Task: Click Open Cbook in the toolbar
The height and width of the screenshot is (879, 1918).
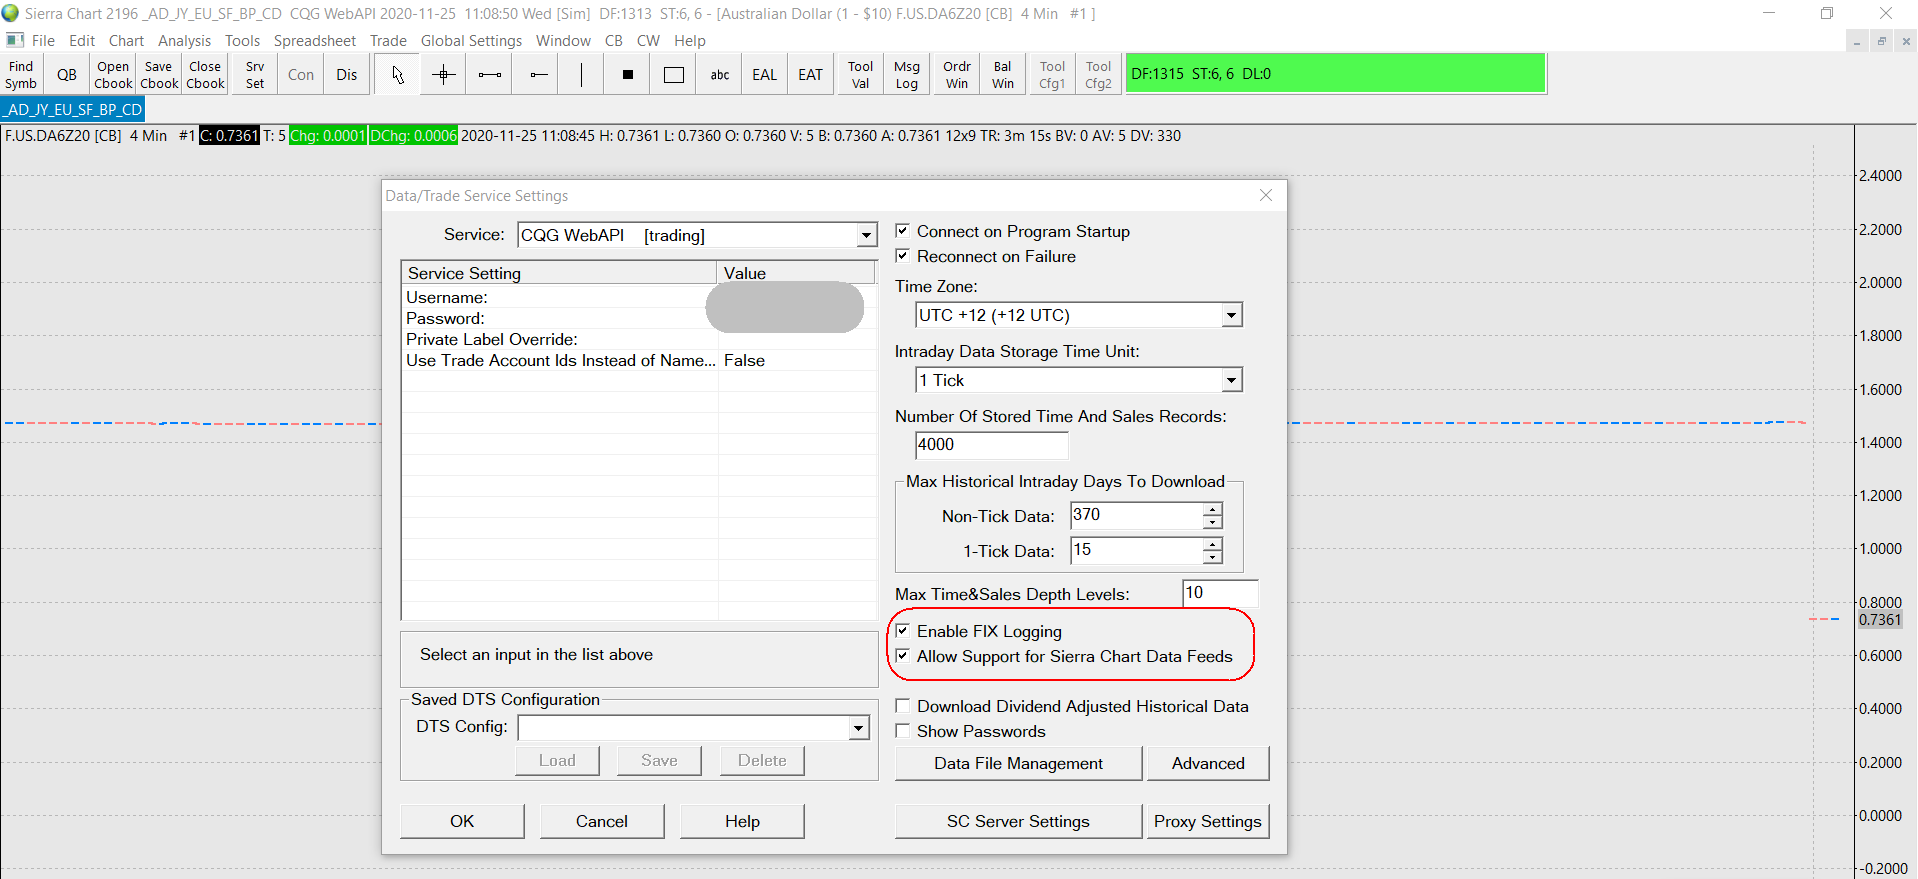Action: pyautogui.click(x=113, y=75)
